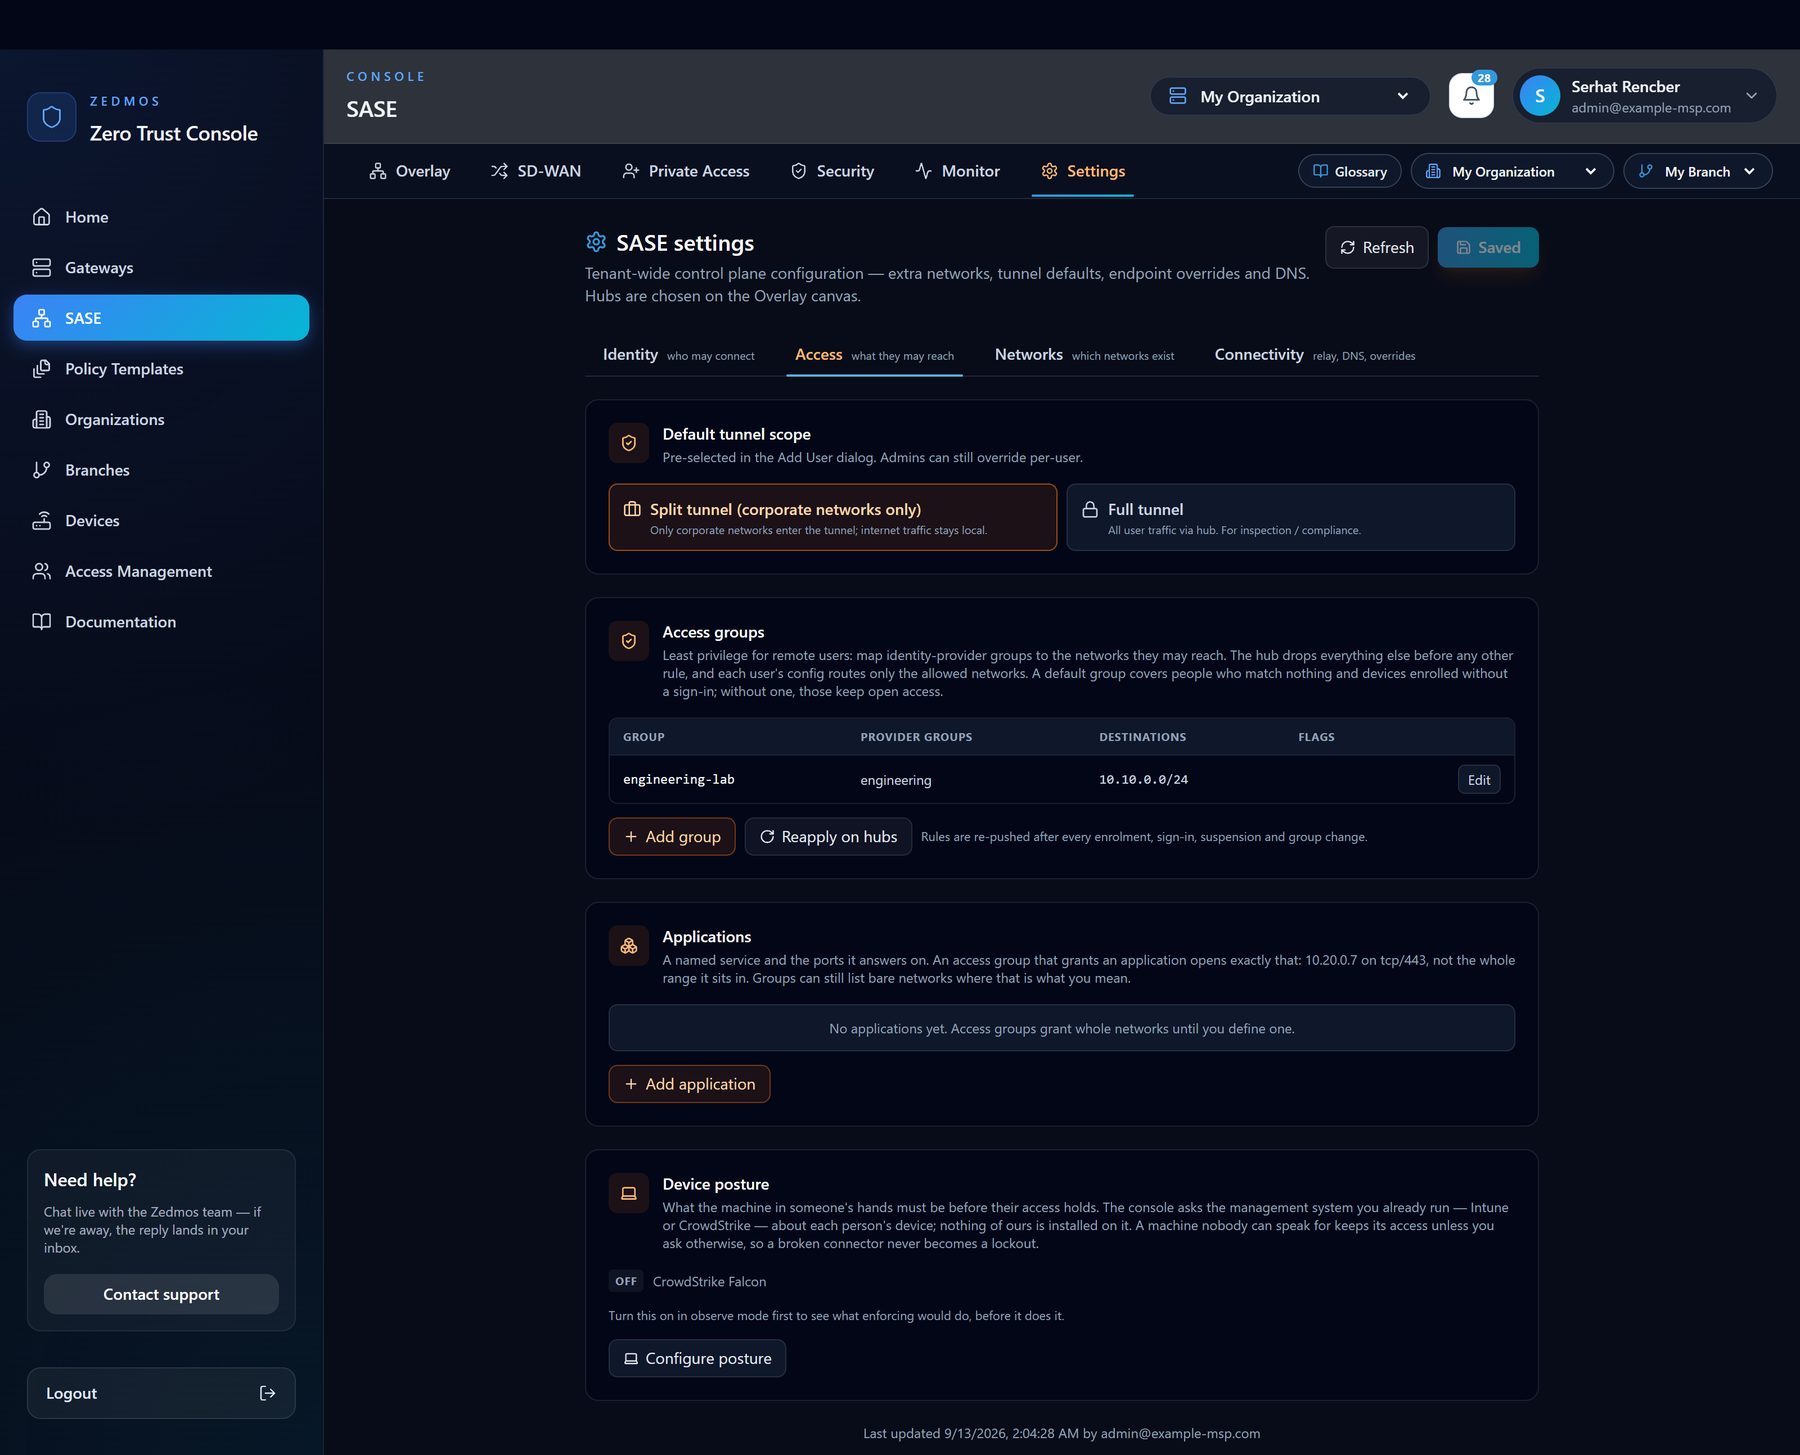Screen dimensions: 1800x1455
Task: Click the Documentation book icon in sidebar
Action: (41, 622)
